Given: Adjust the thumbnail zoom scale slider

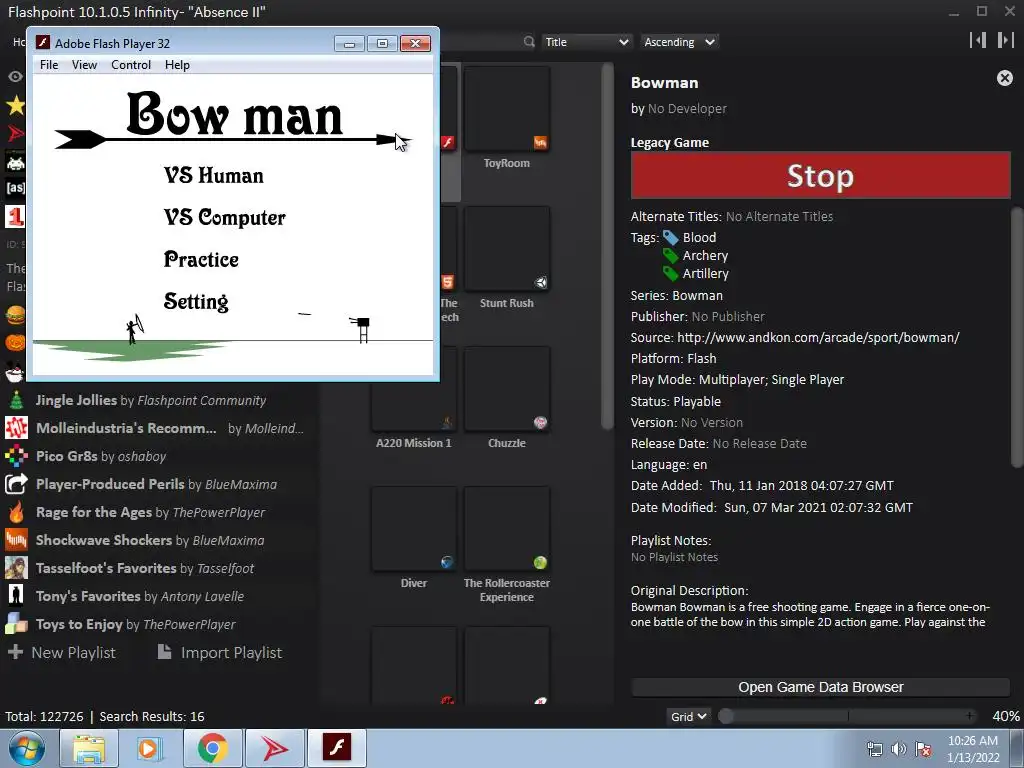Looking at the screenshot, I should click(x=848, y=716).
